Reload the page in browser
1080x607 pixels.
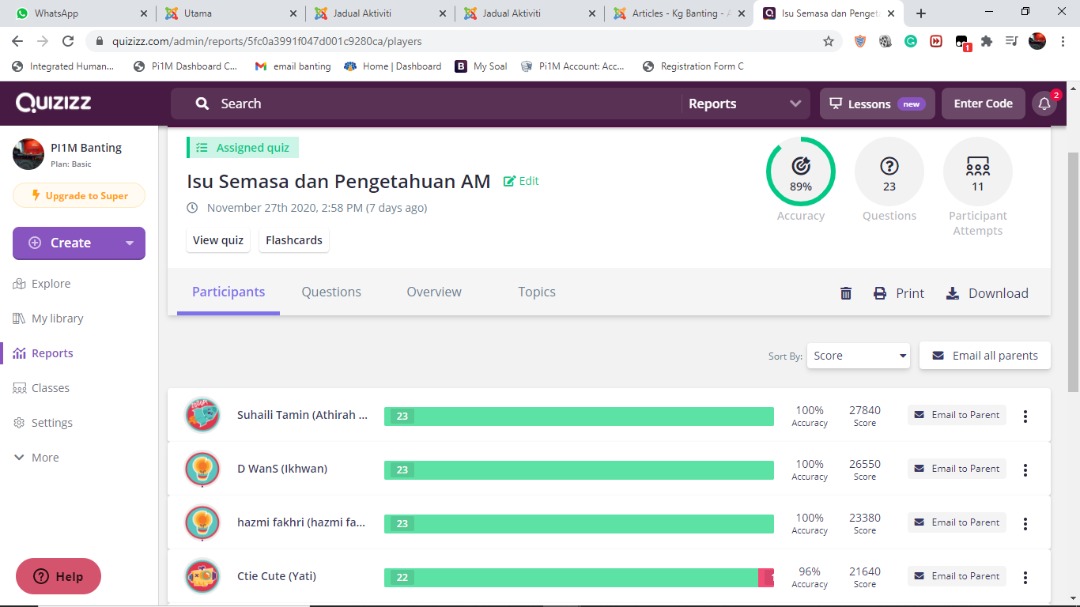(x=68, y=42)
